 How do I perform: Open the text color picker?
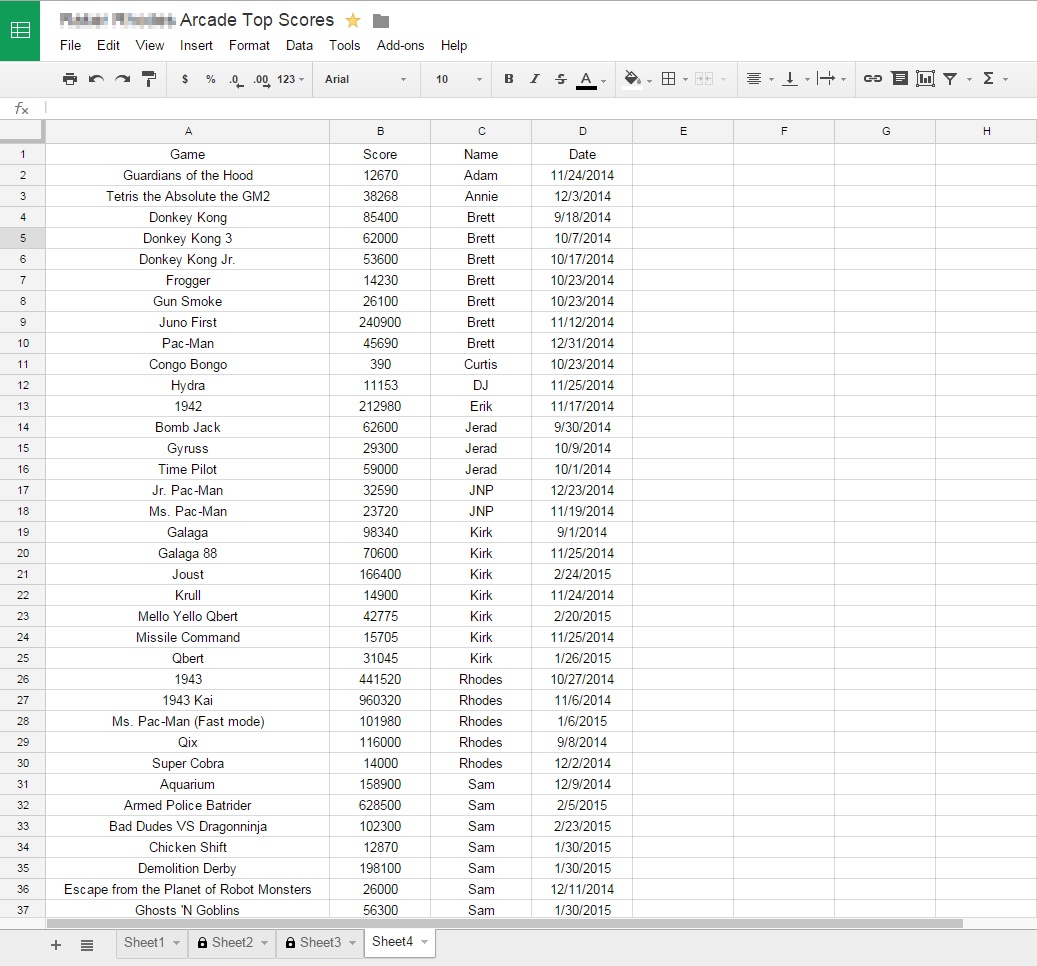(x=586, y=80)
